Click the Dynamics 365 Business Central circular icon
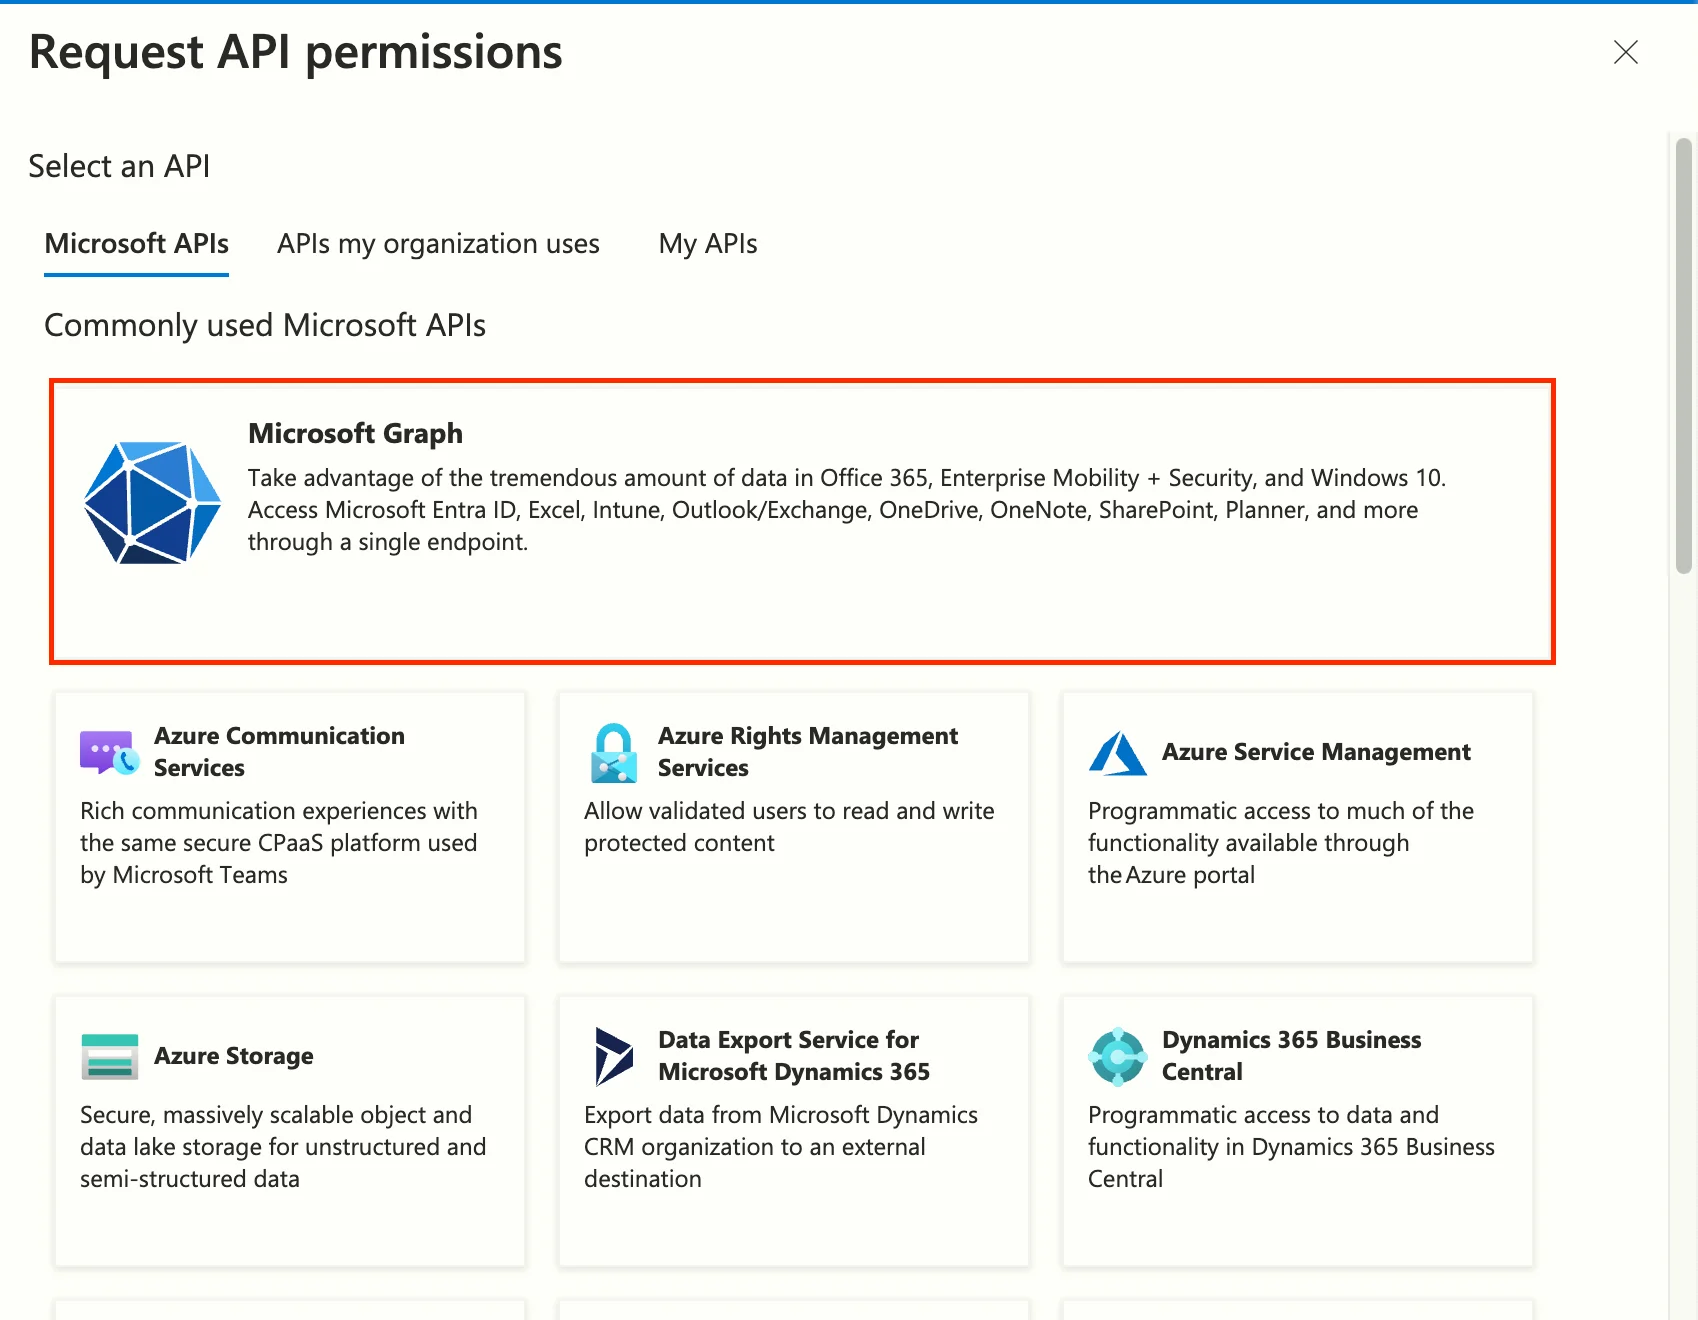The image size is (1698, 1320). [x=1117, y=1055]
